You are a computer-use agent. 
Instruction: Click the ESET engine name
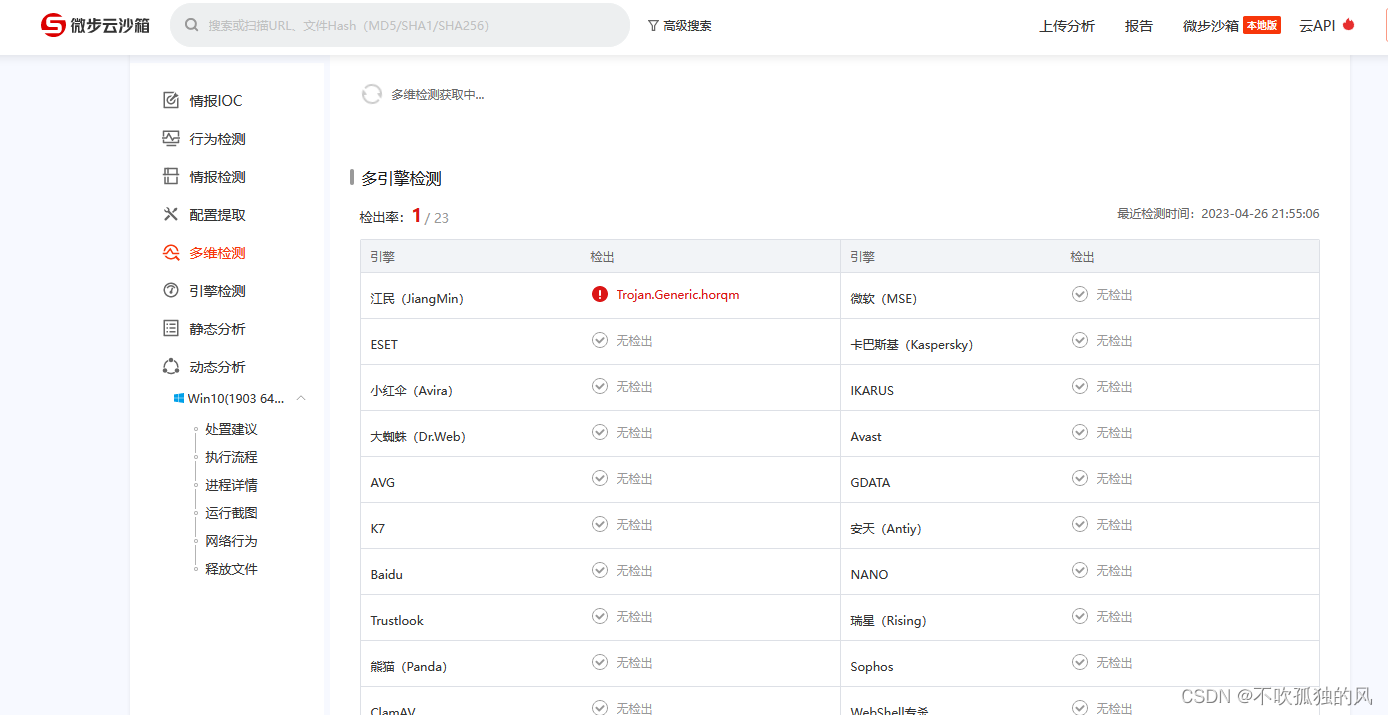(384, 344)
